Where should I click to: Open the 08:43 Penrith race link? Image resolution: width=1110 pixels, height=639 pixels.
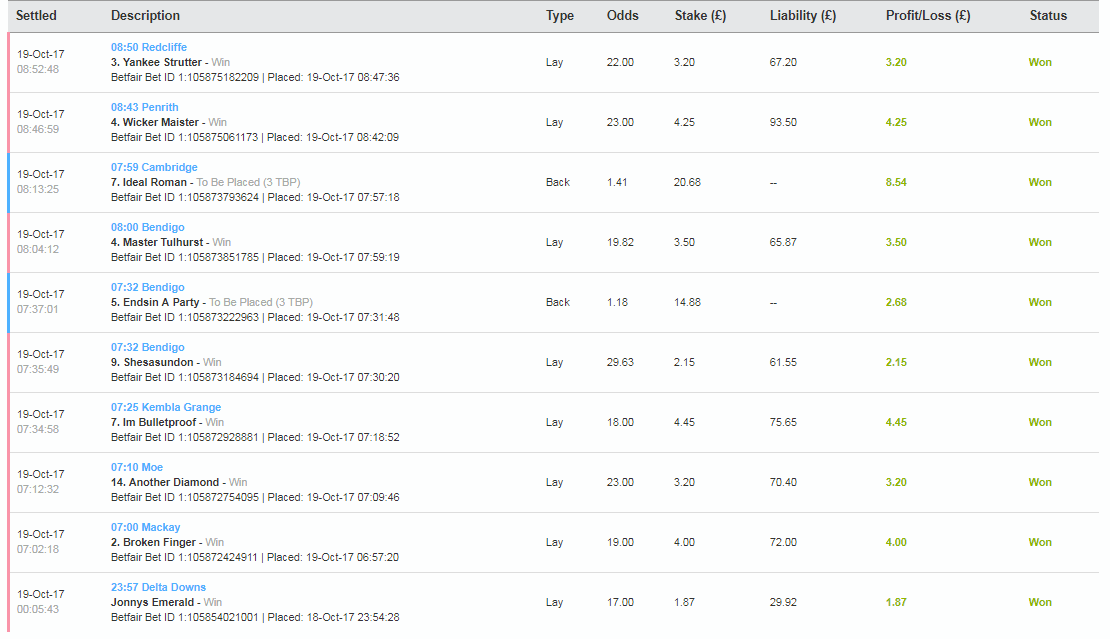coord(144,107)
